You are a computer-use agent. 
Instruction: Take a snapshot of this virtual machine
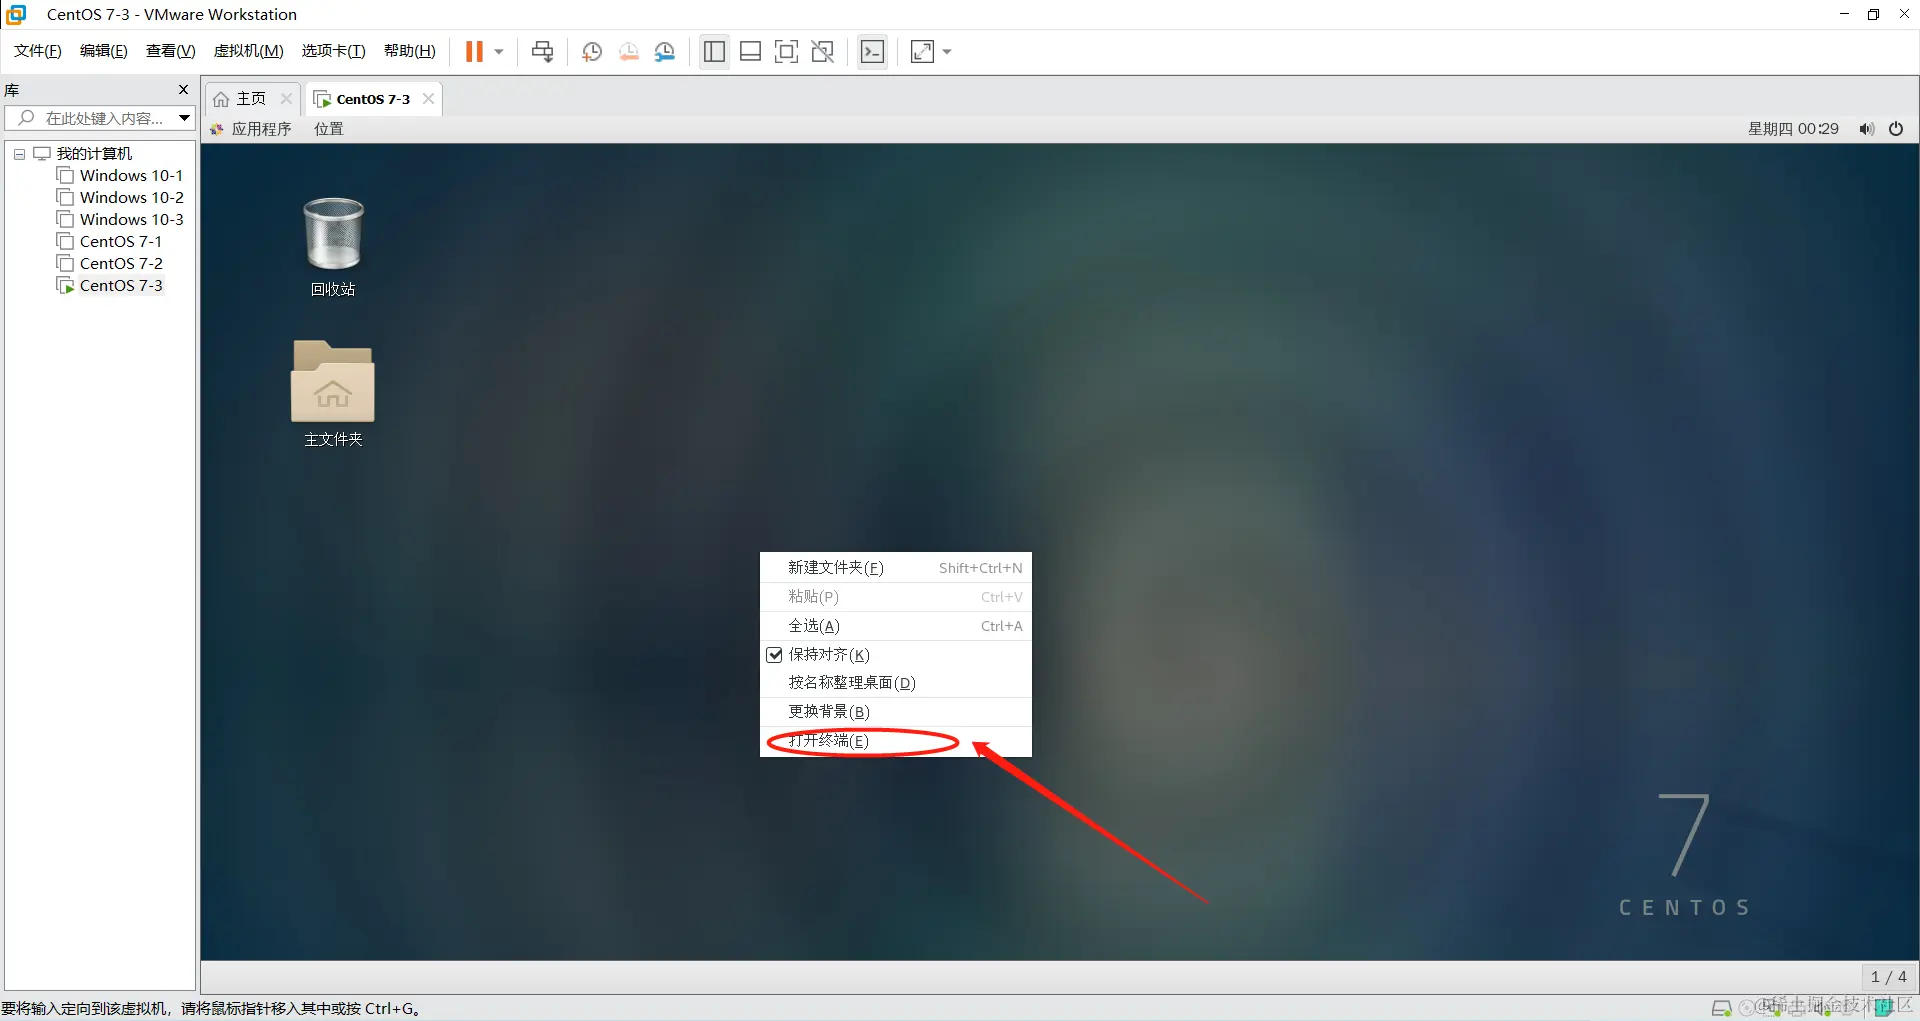click(592, 51)
